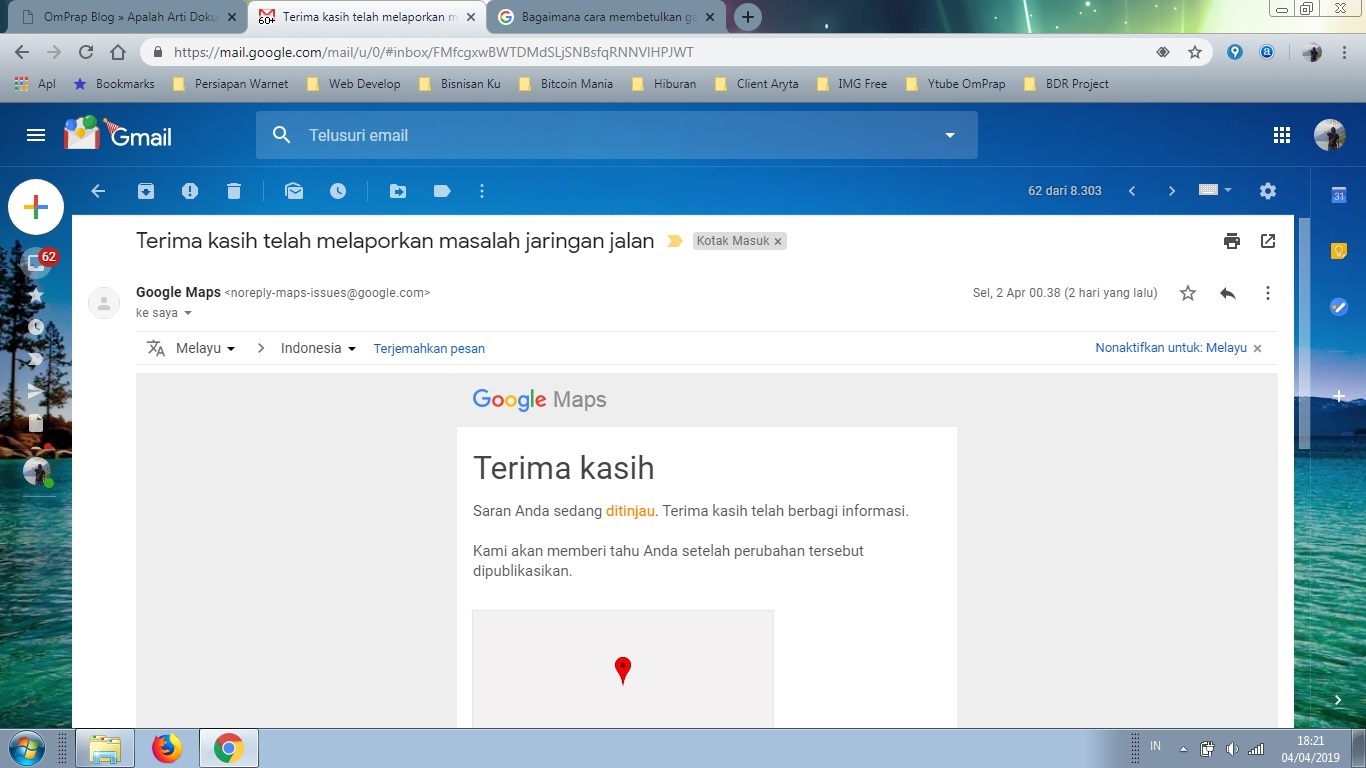Image resolution: width=1366 pixels, height=768 pixels.
Task: Reload the page in Chrome
Action: [x=86, y=52]
